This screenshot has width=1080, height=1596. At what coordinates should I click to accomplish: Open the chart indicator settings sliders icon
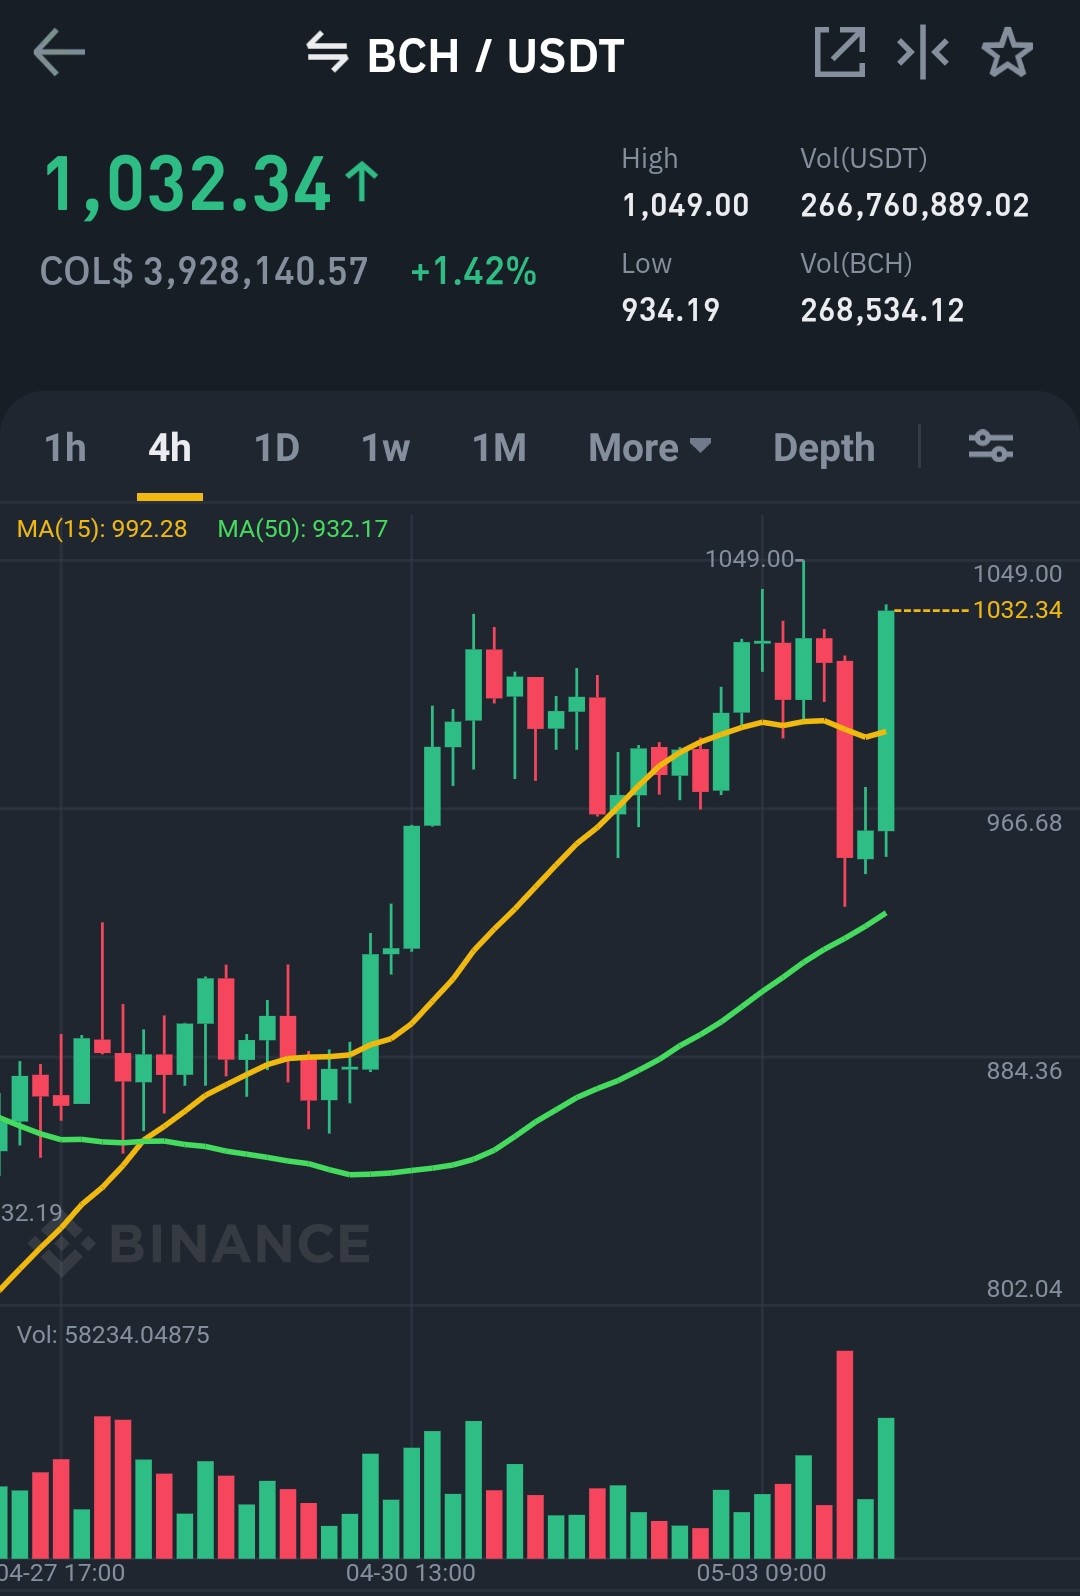point(991,446)
